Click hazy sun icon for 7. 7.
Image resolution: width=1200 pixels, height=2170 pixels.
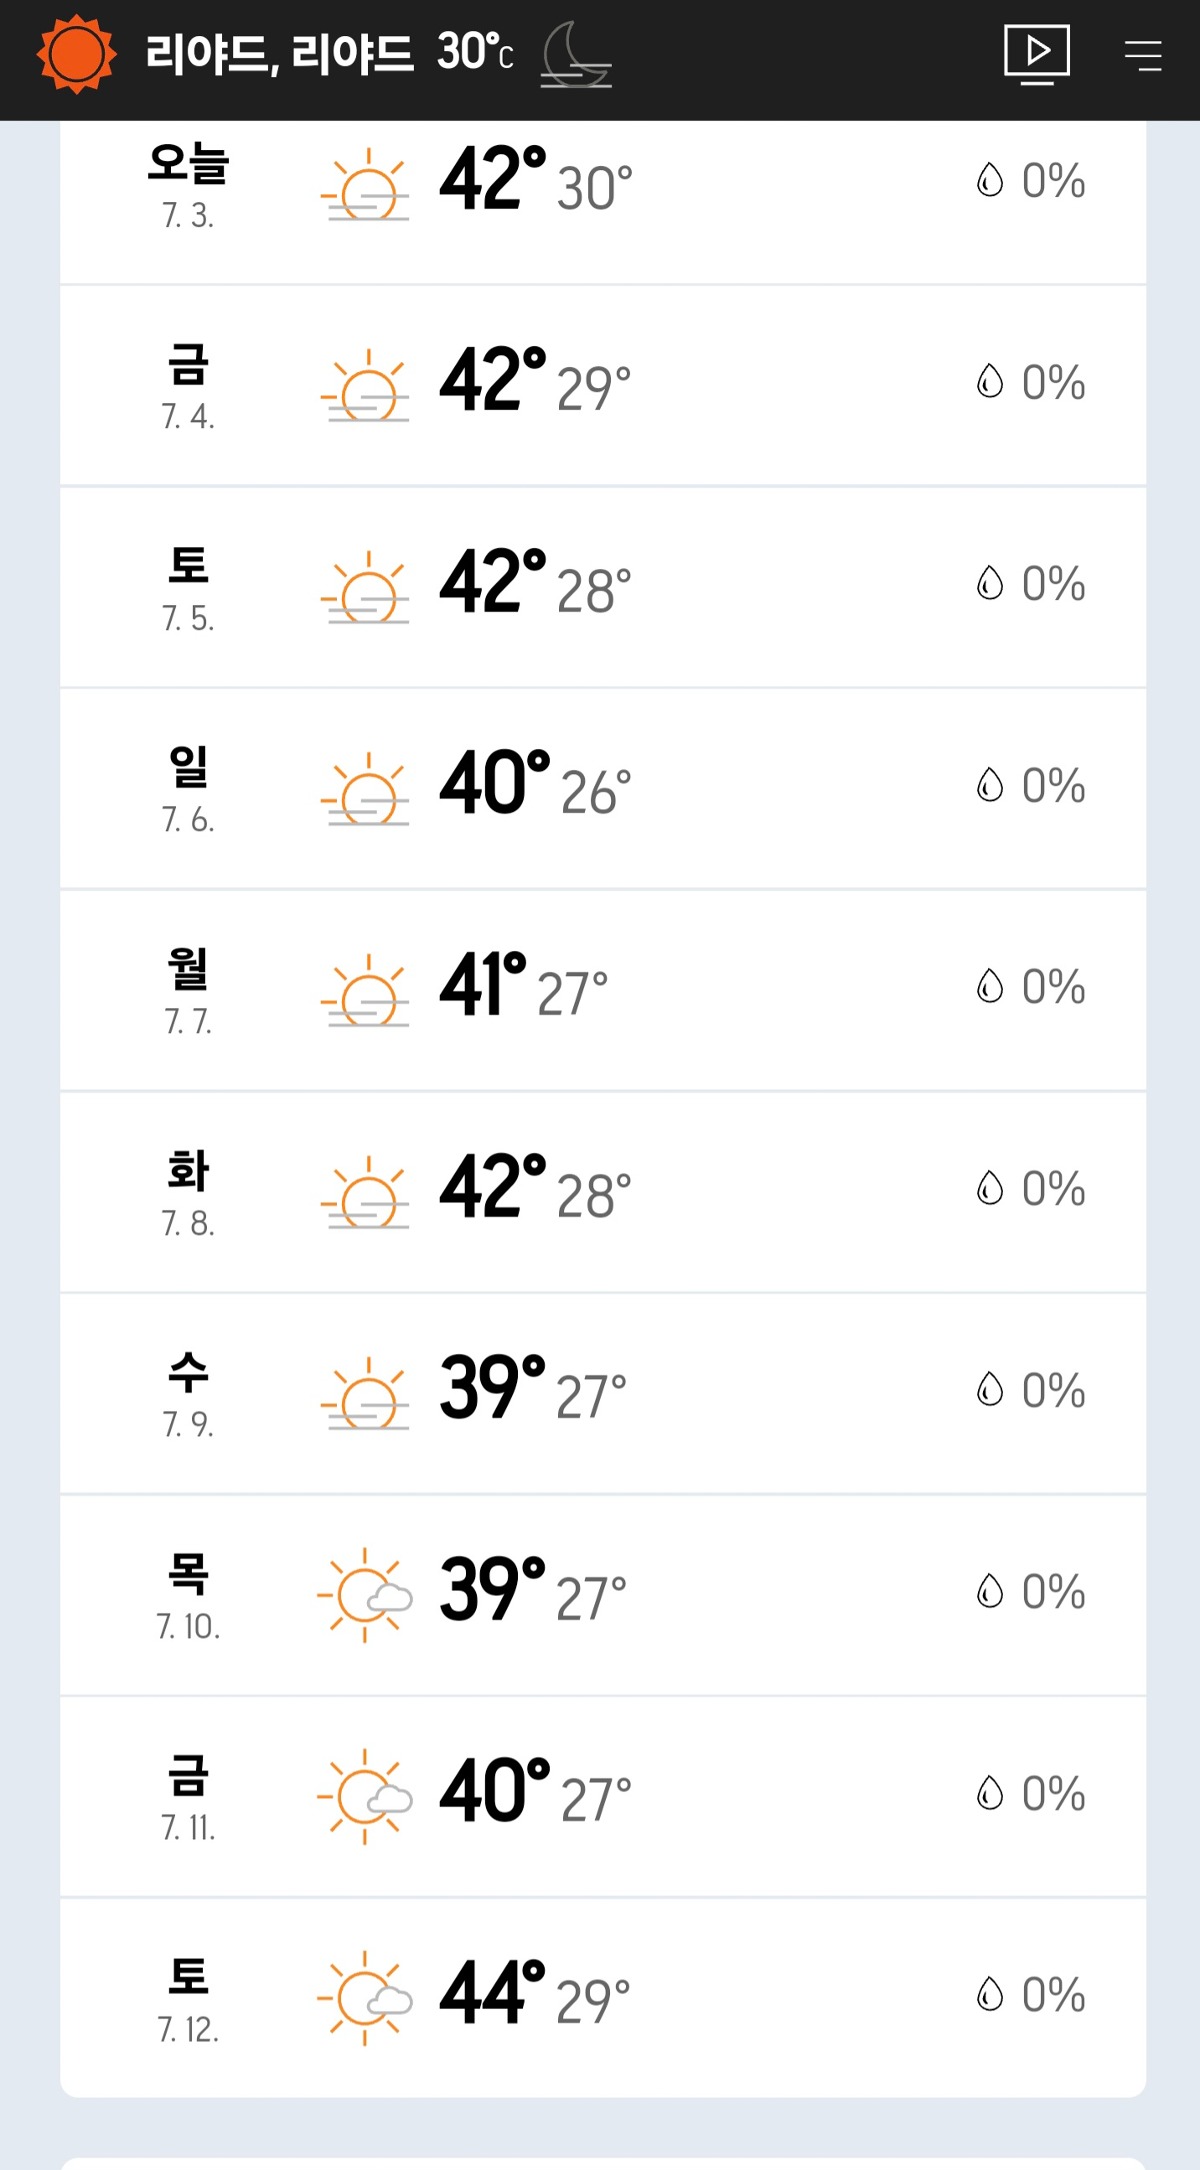coord(366,991)
